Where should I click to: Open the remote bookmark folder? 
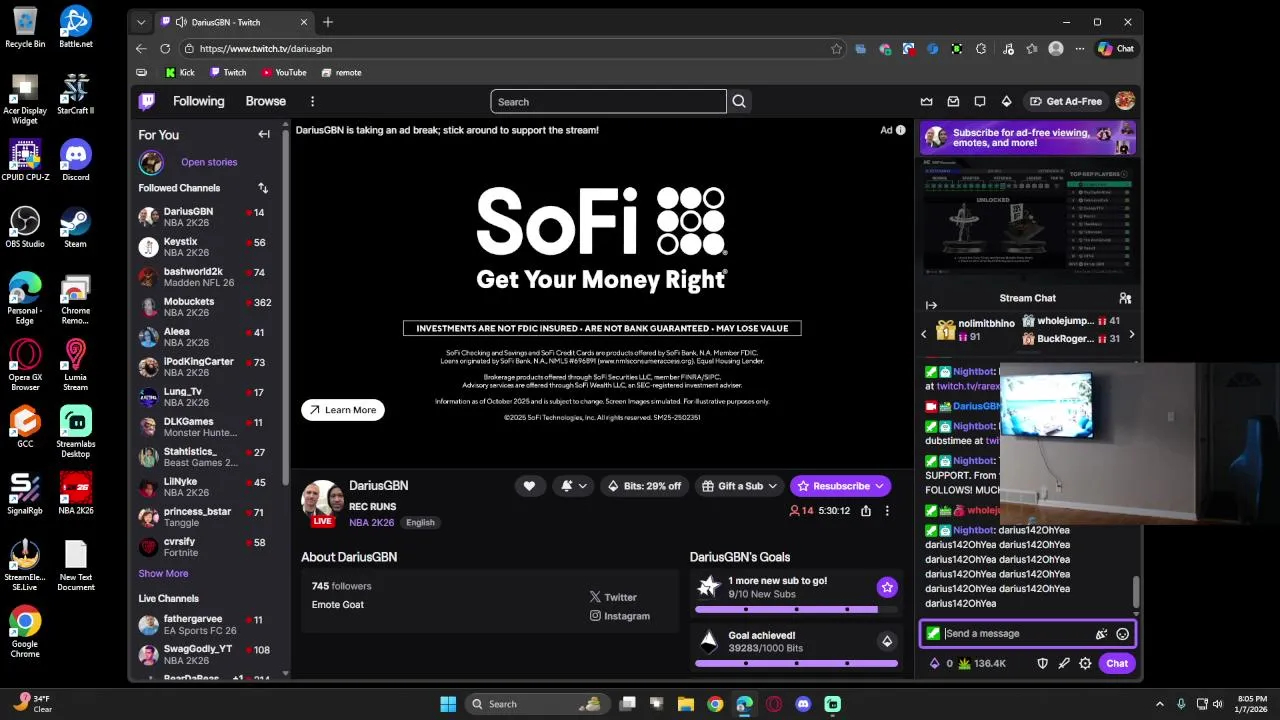[x=342, y=72]
